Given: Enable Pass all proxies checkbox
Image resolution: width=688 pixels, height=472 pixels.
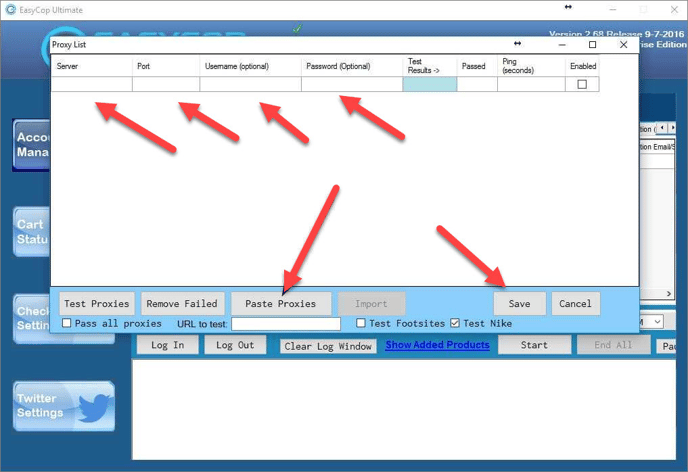Looking at the screenshot, I should [67, 323].
